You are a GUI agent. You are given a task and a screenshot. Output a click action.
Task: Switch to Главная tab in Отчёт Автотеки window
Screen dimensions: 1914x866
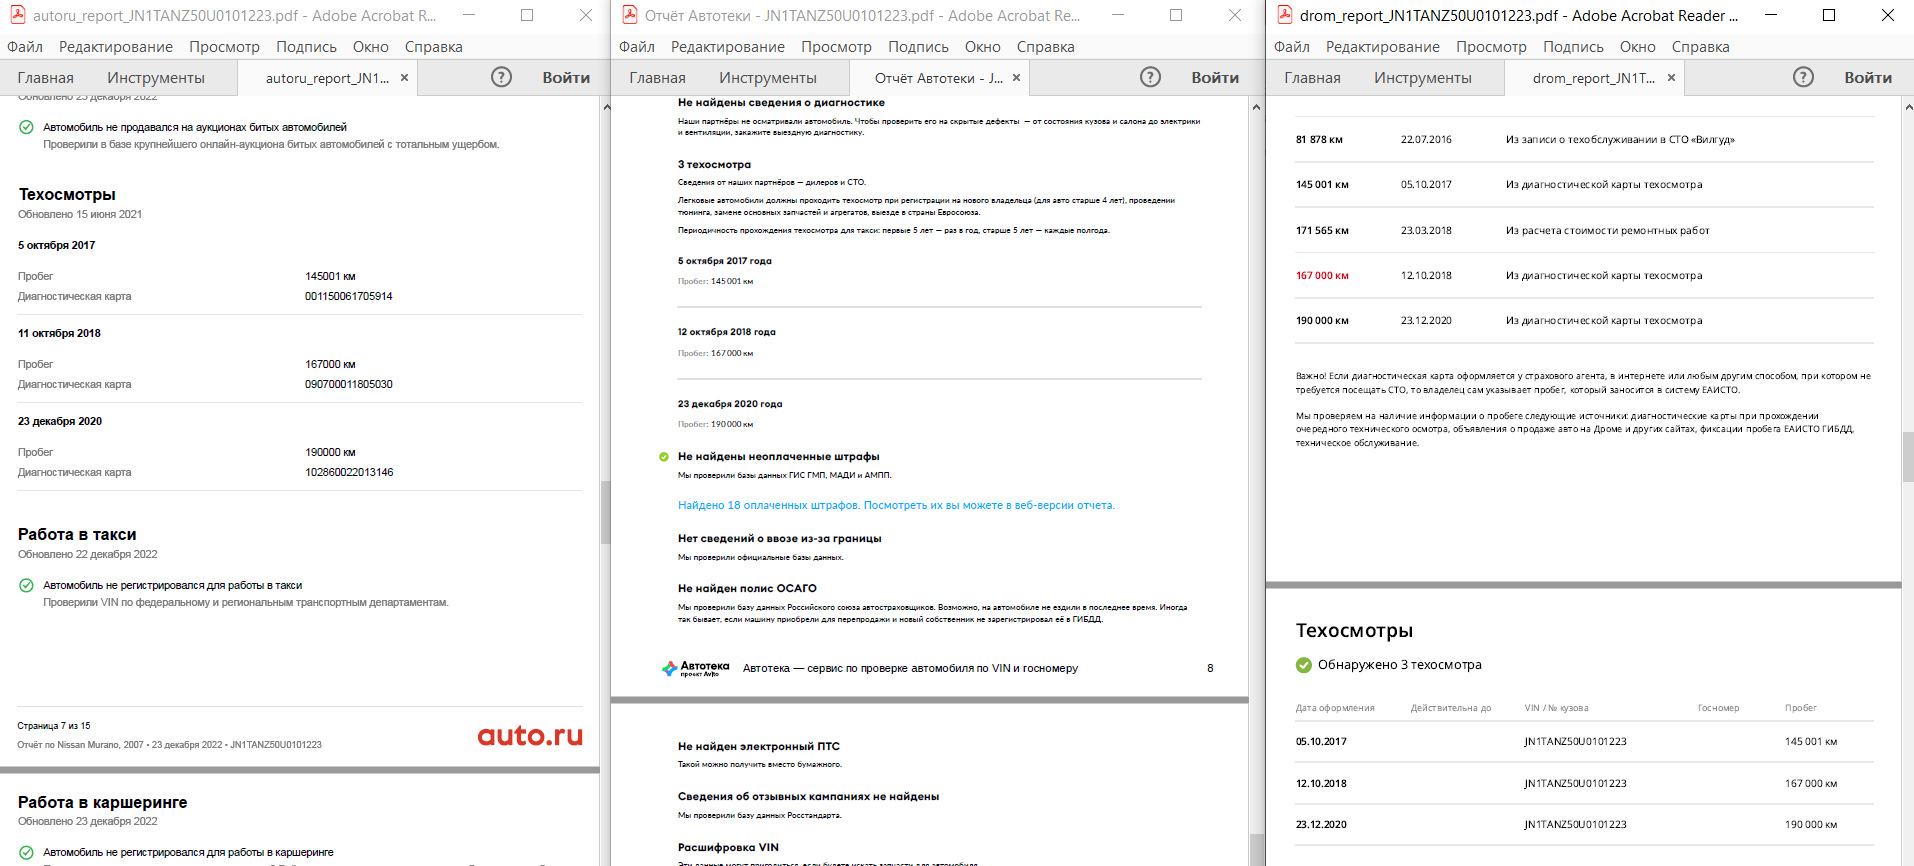click(x=658, y=78)
